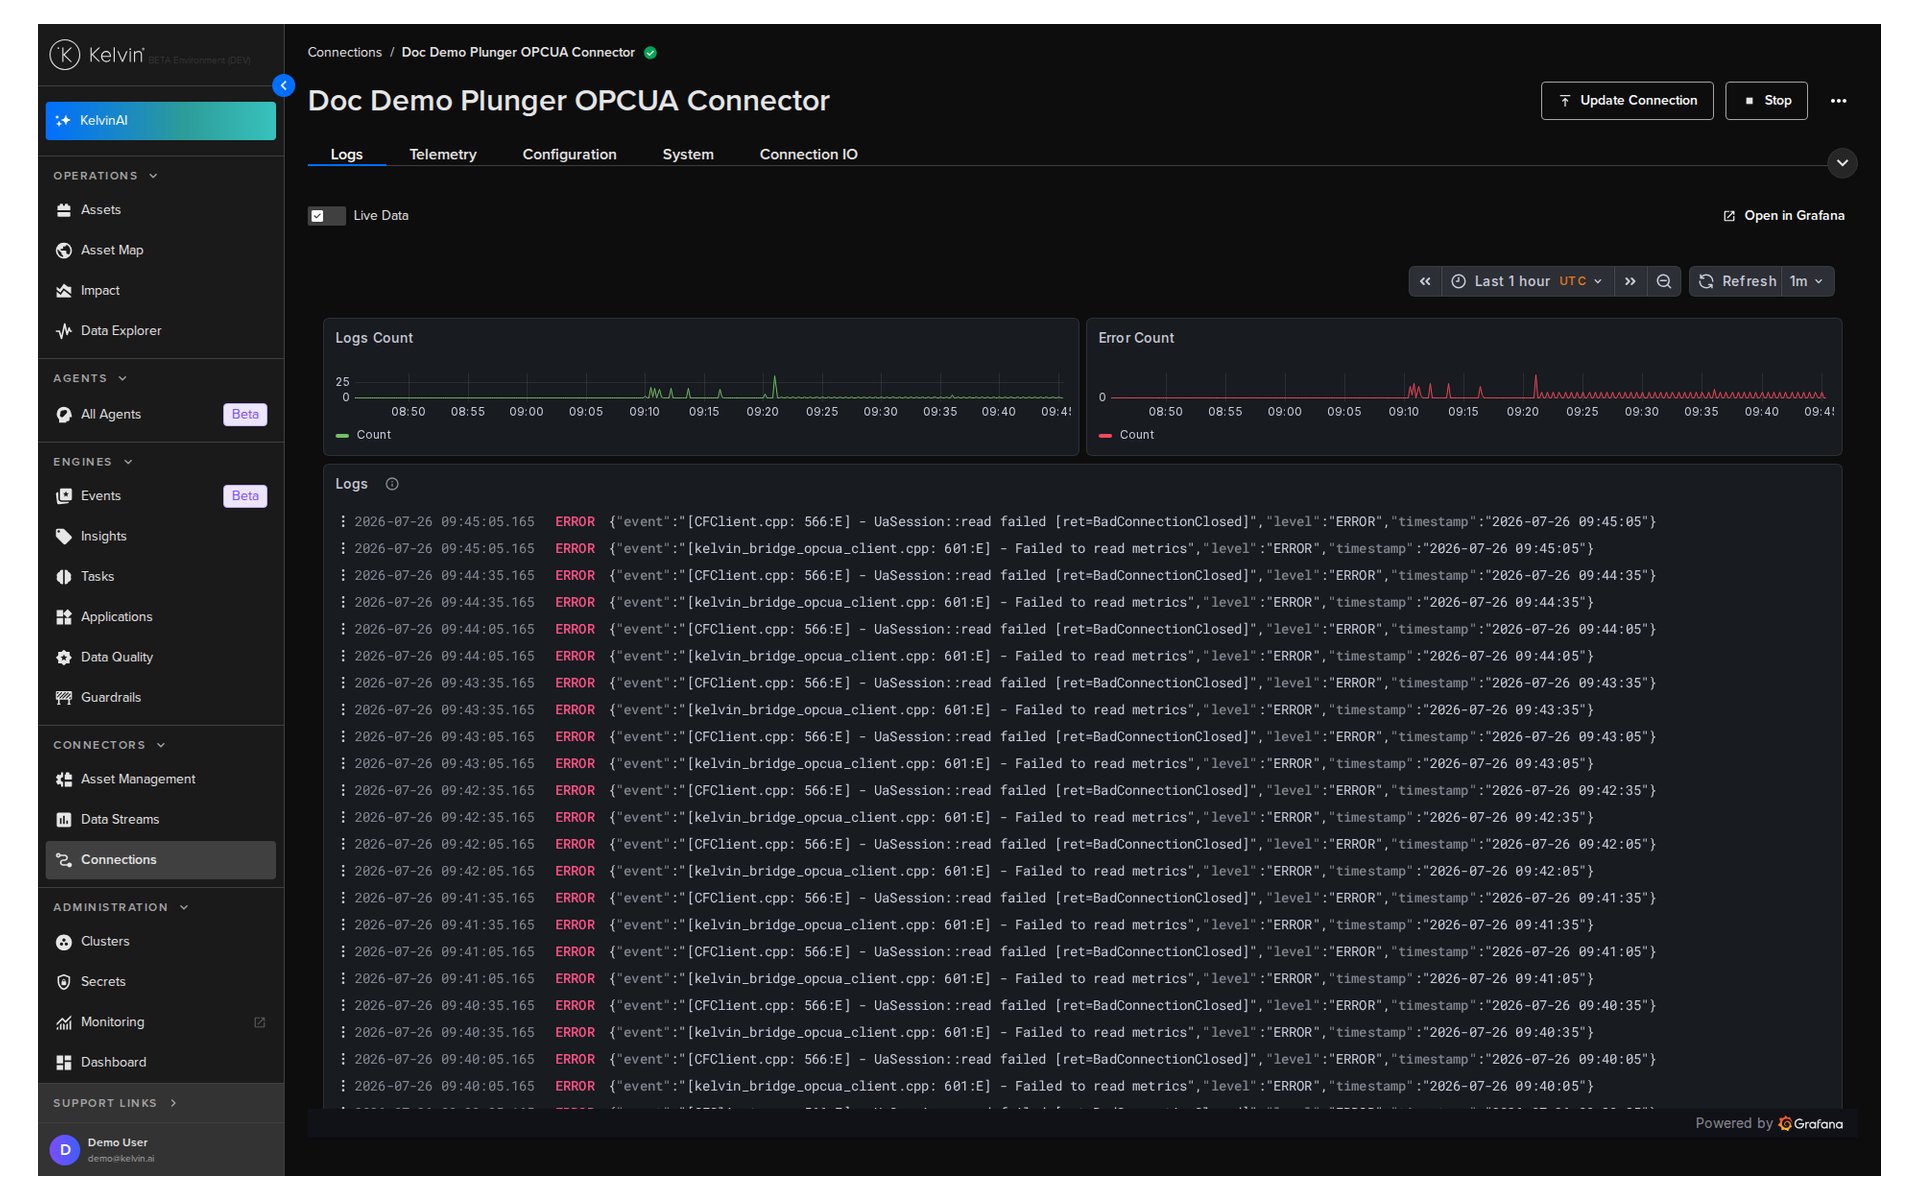Open Last 1 hour time picker

(1527, 282)
